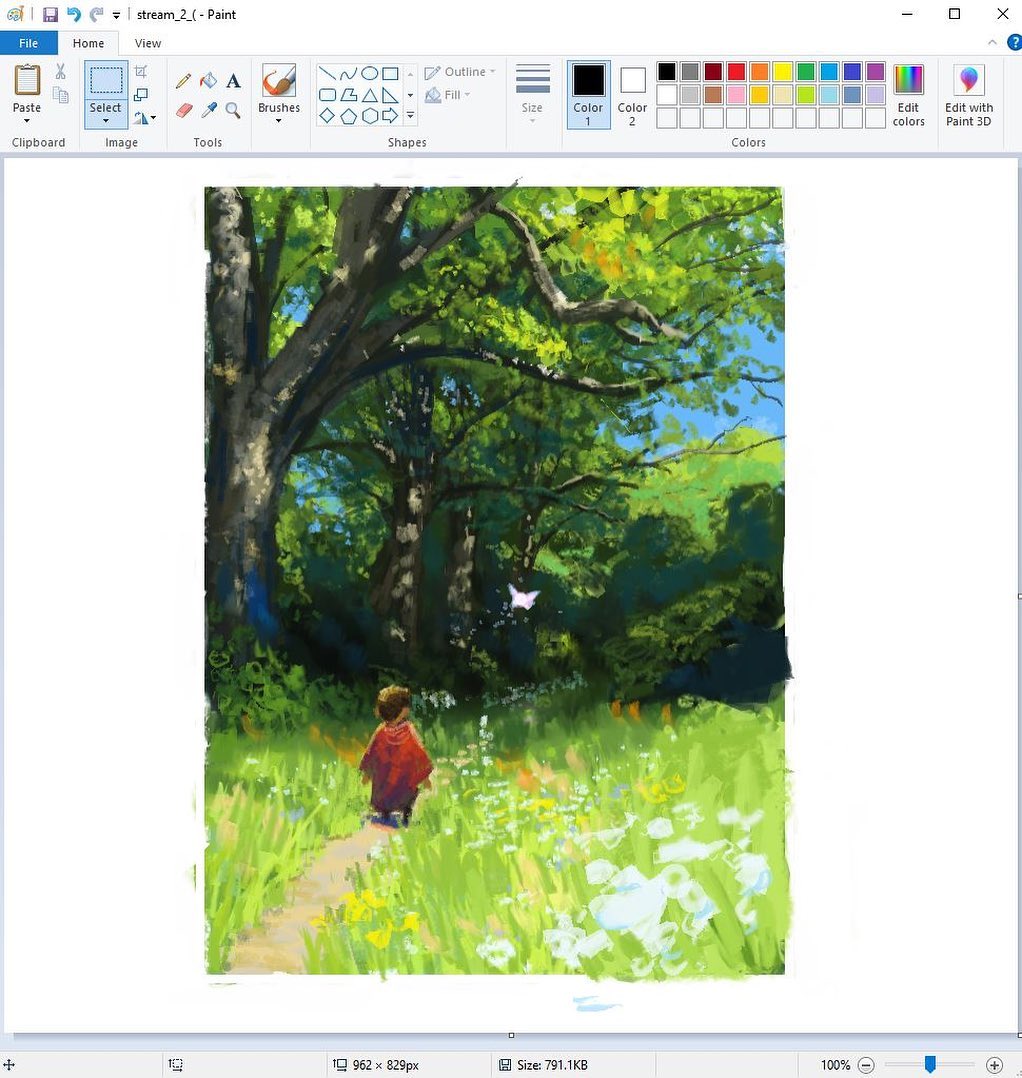Choose the Diamond shape
Screen dimensions: 1022x1078
[x=327, y=116]
